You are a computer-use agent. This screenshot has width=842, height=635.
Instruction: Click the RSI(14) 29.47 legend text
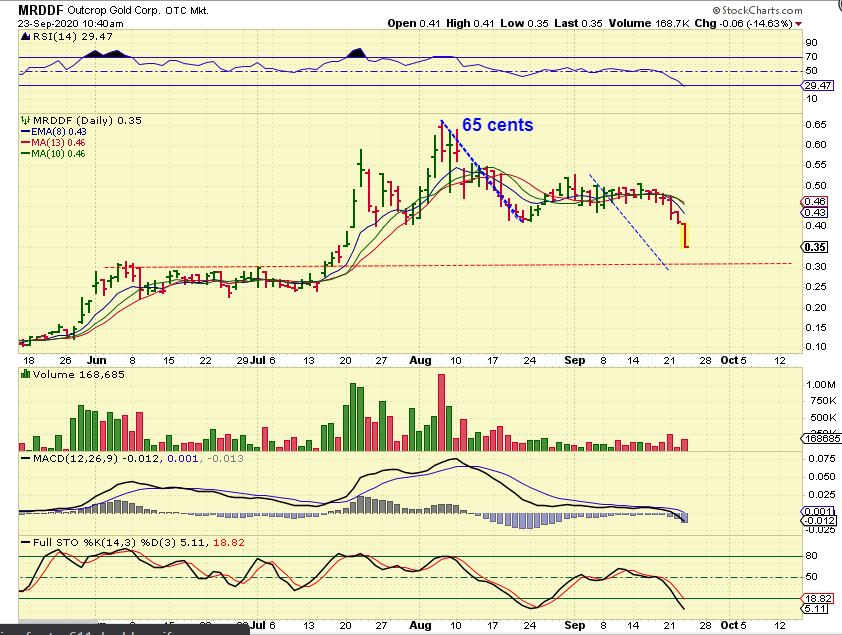pos(72,37)
